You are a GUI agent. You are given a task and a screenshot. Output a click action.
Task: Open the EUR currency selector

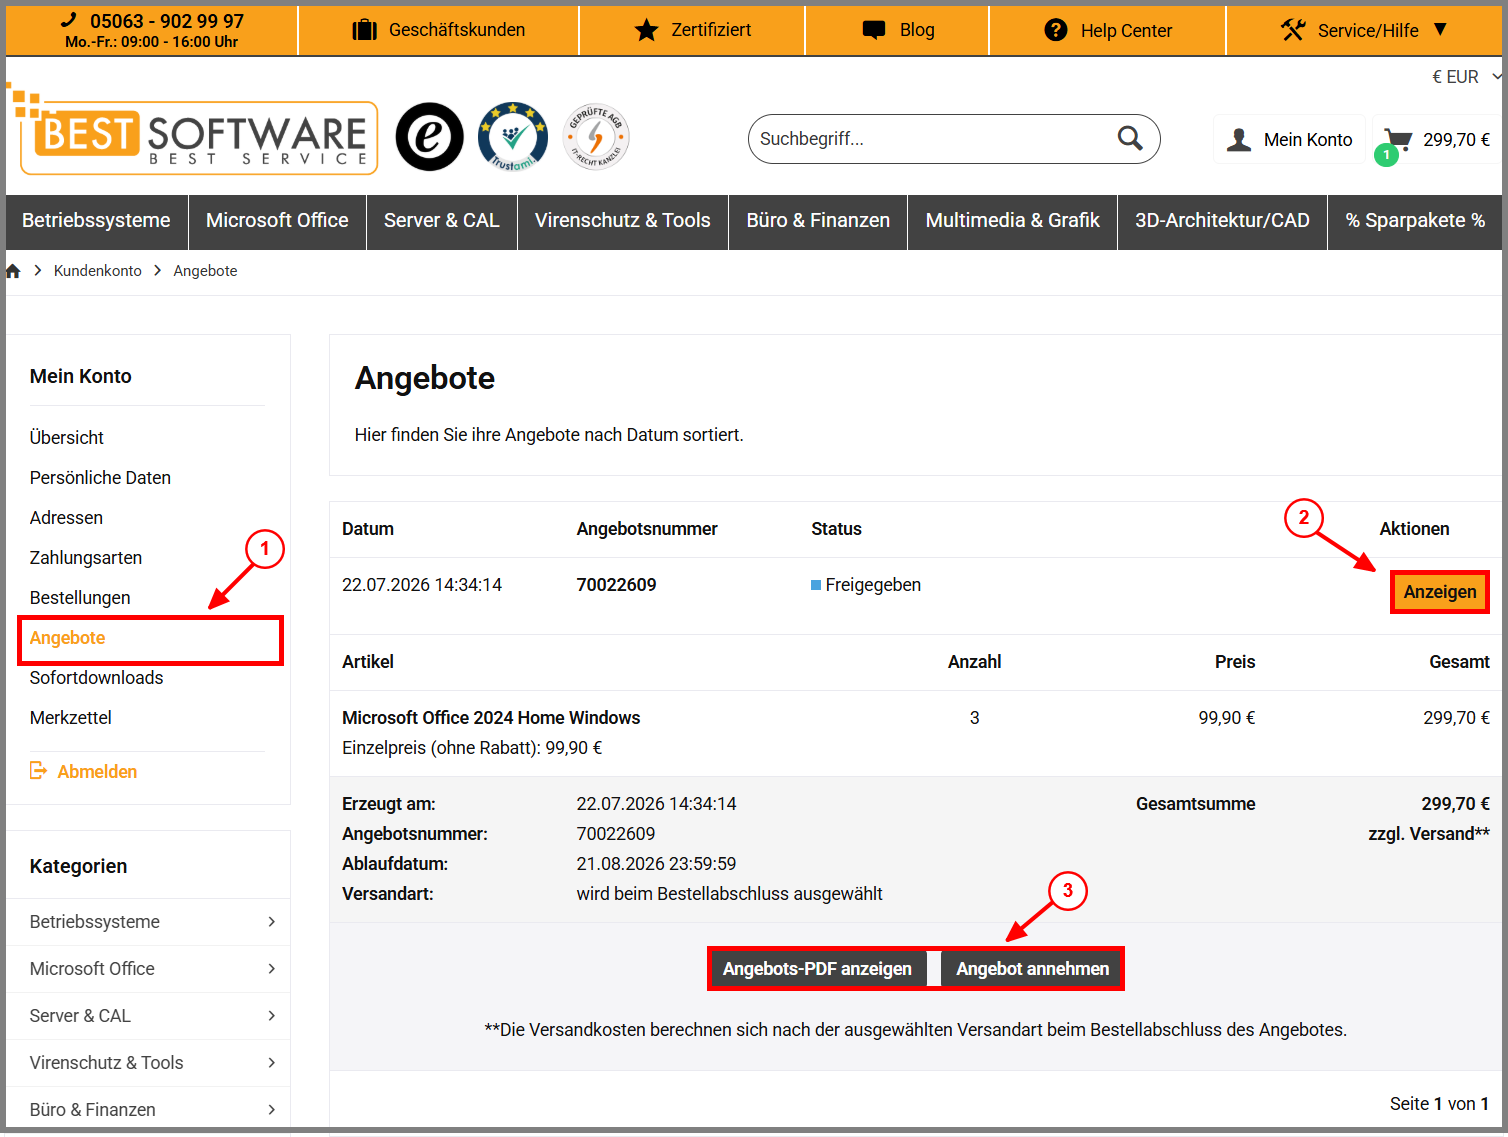1466,77
